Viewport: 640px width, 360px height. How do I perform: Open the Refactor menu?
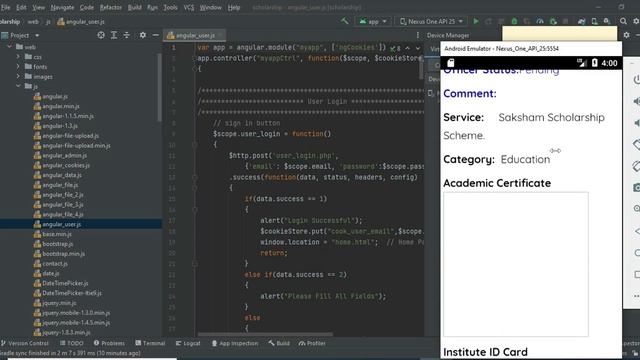(111, 7)
